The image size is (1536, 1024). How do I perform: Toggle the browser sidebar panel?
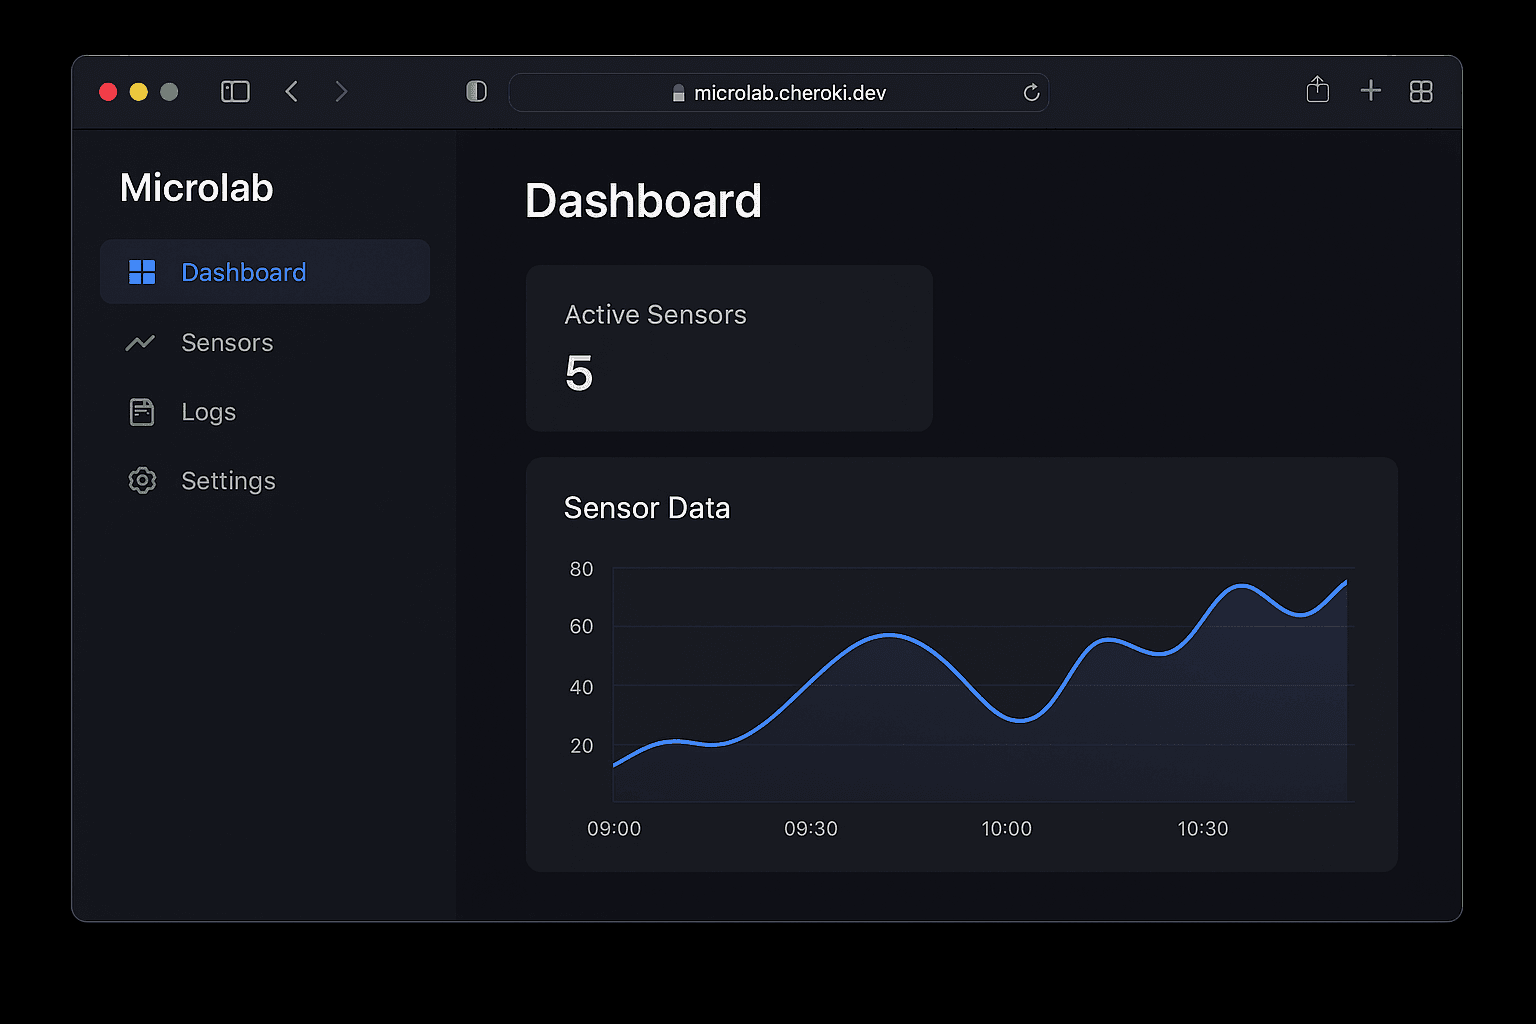point(235,92)
